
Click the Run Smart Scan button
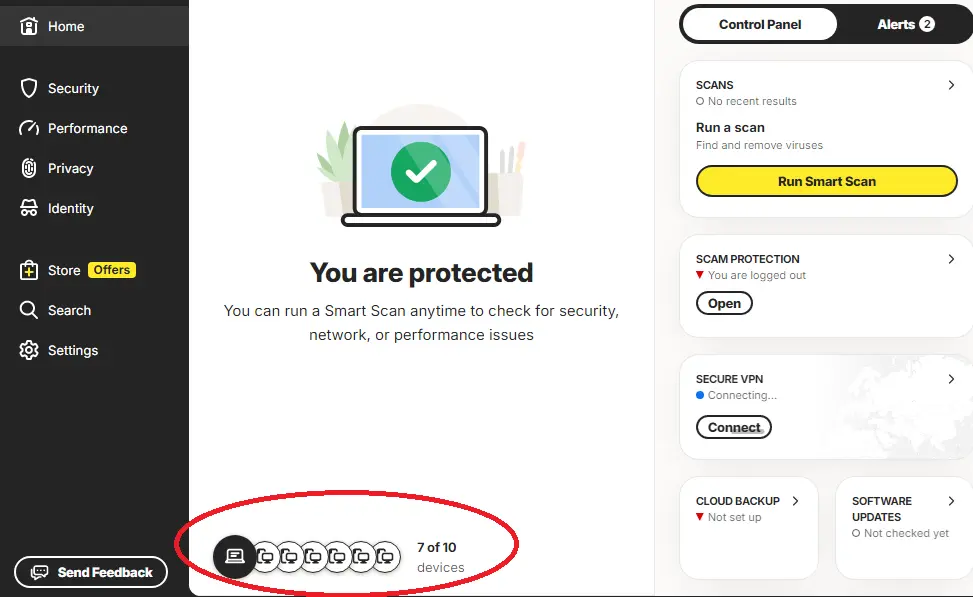(827, 181)
